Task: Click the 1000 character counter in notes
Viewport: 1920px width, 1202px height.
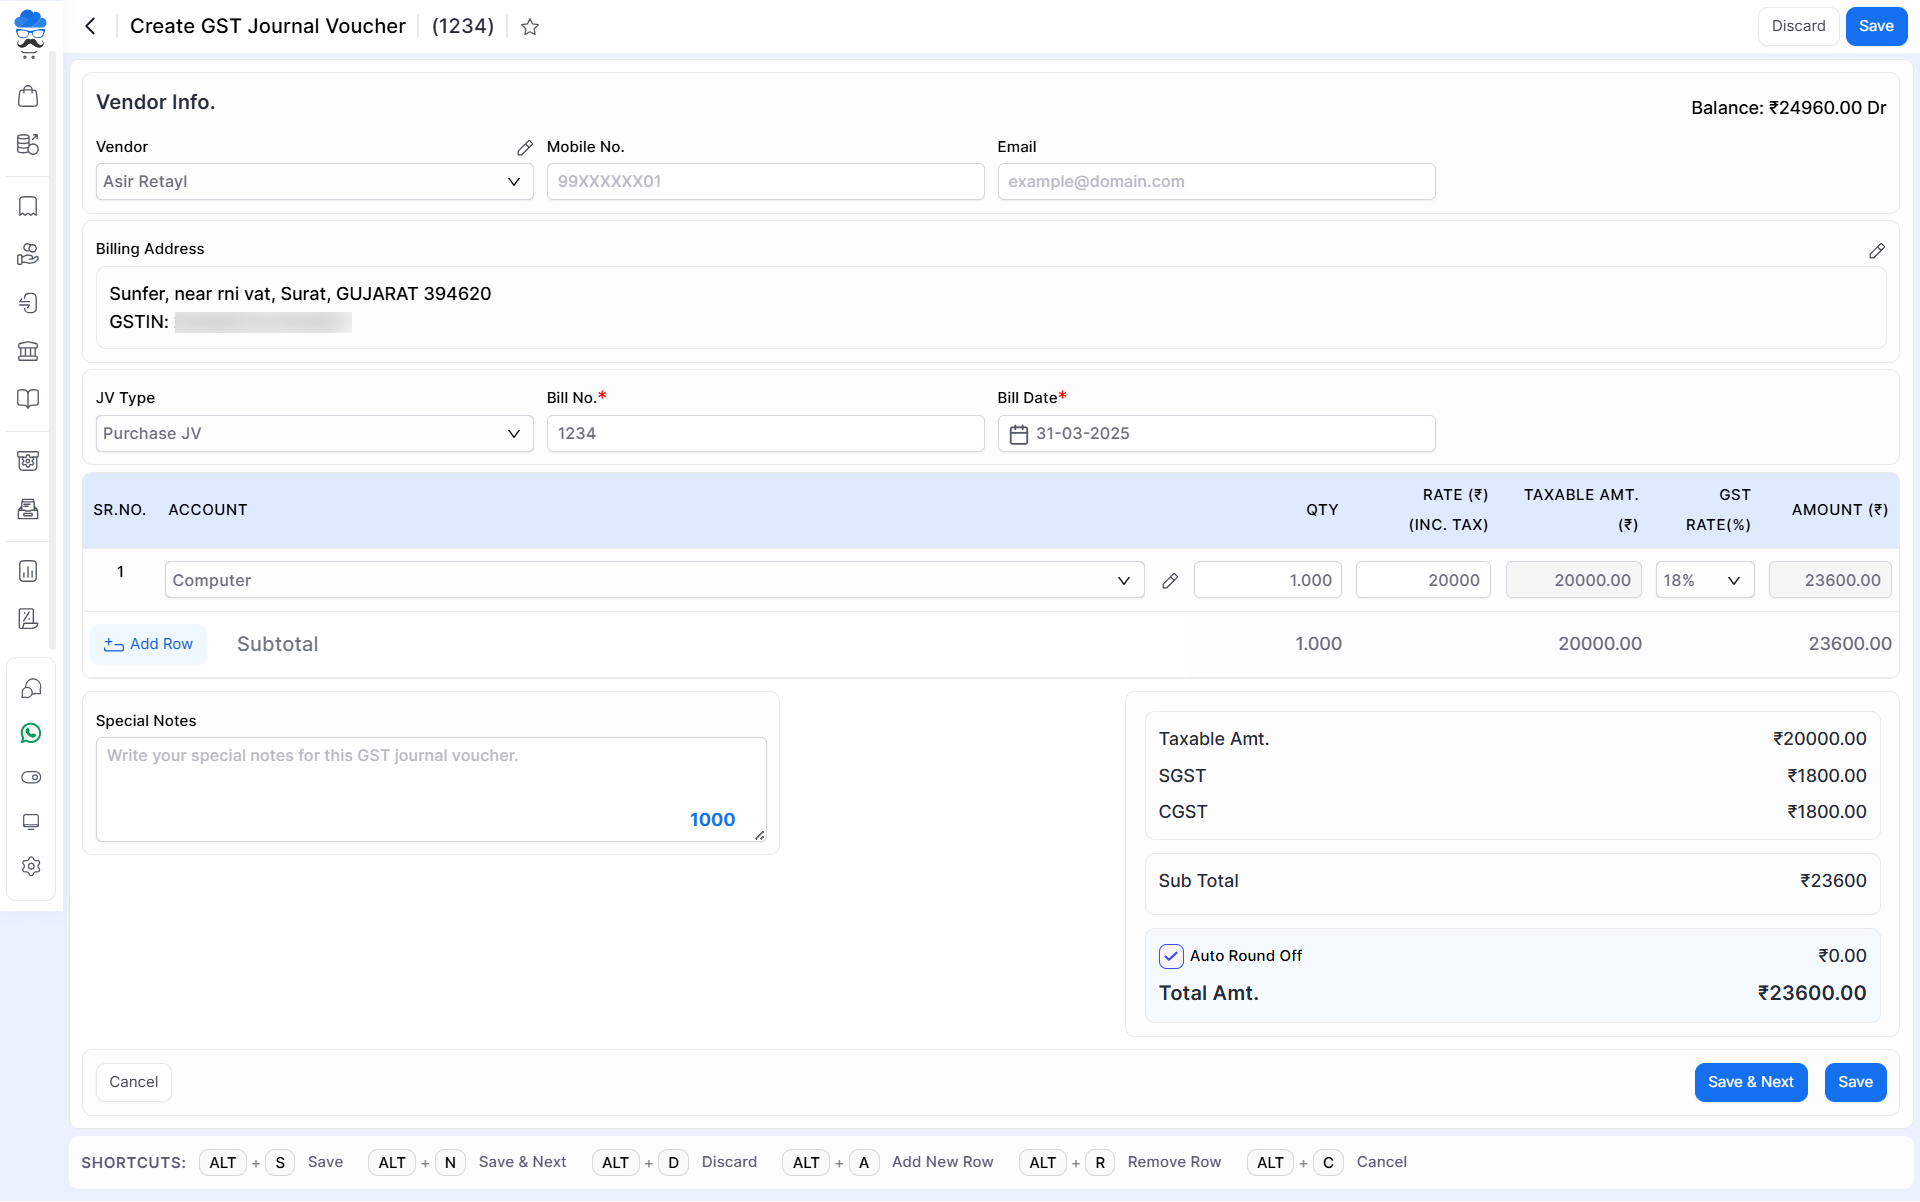Action: (712, 820)
